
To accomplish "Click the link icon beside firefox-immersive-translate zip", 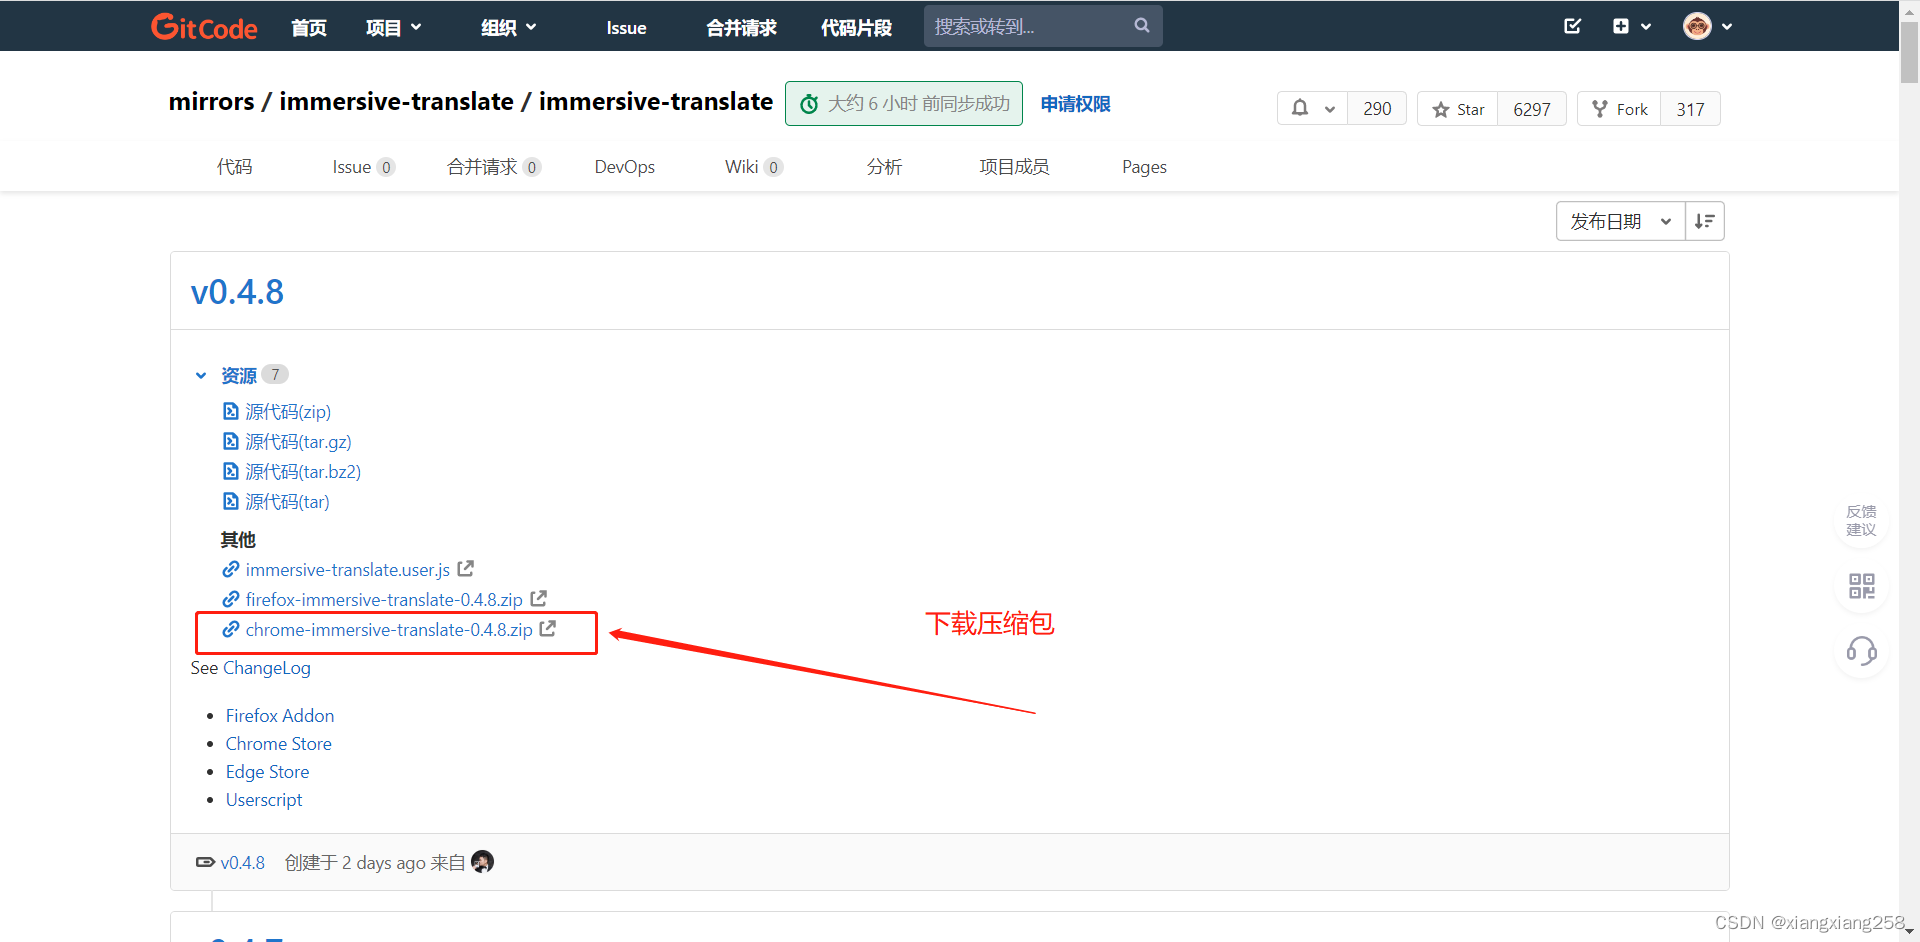I will click(231, 599).
